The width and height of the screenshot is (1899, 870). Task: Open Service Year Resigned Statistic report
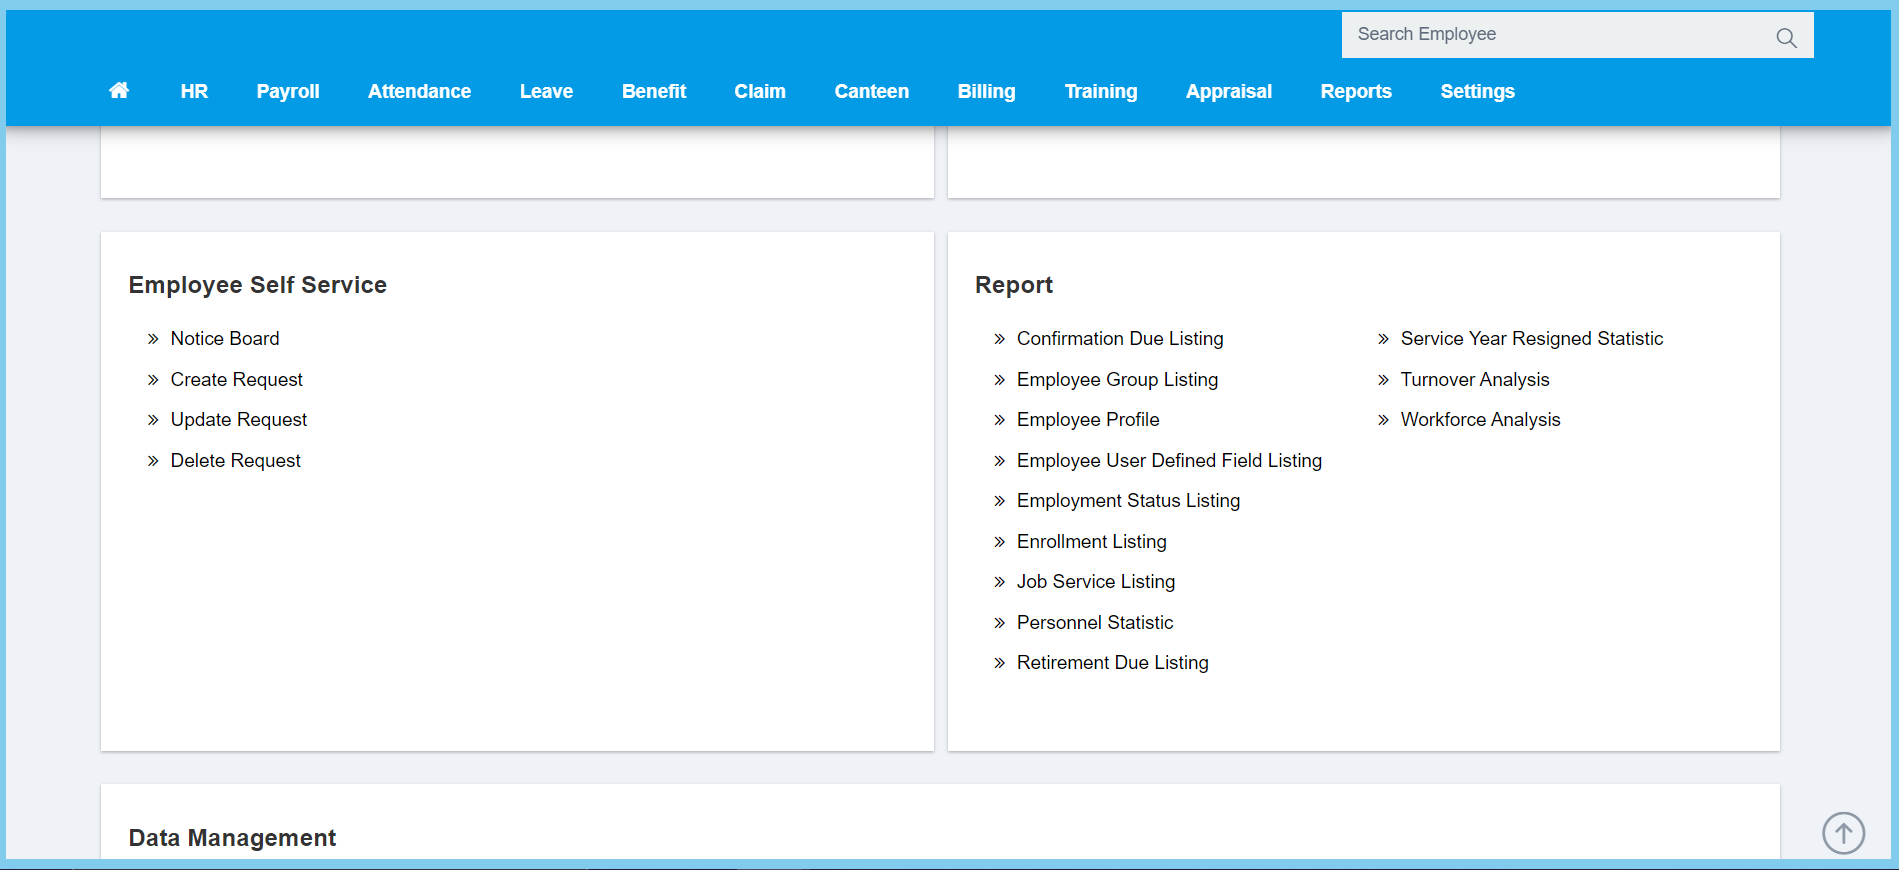[1531, 339]
